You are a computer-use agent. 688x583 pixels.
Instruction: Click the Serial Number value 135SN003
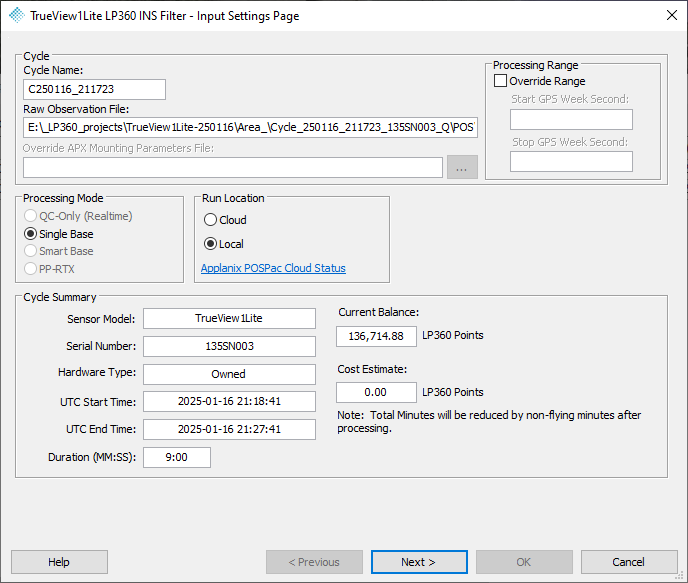(x=229, y=346)
